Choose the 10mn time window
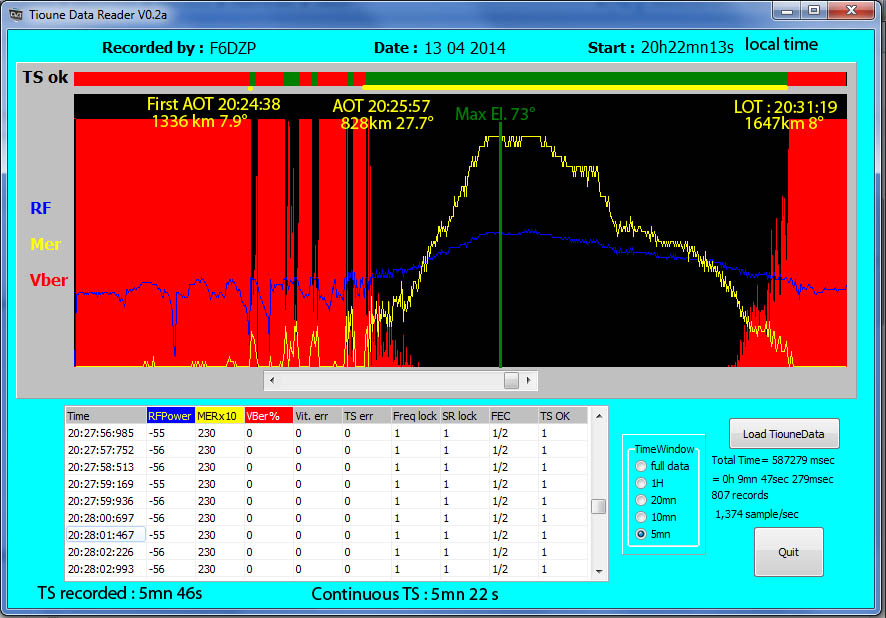The image size is (886, 618). pyautogui.click(x=640, y=517)
